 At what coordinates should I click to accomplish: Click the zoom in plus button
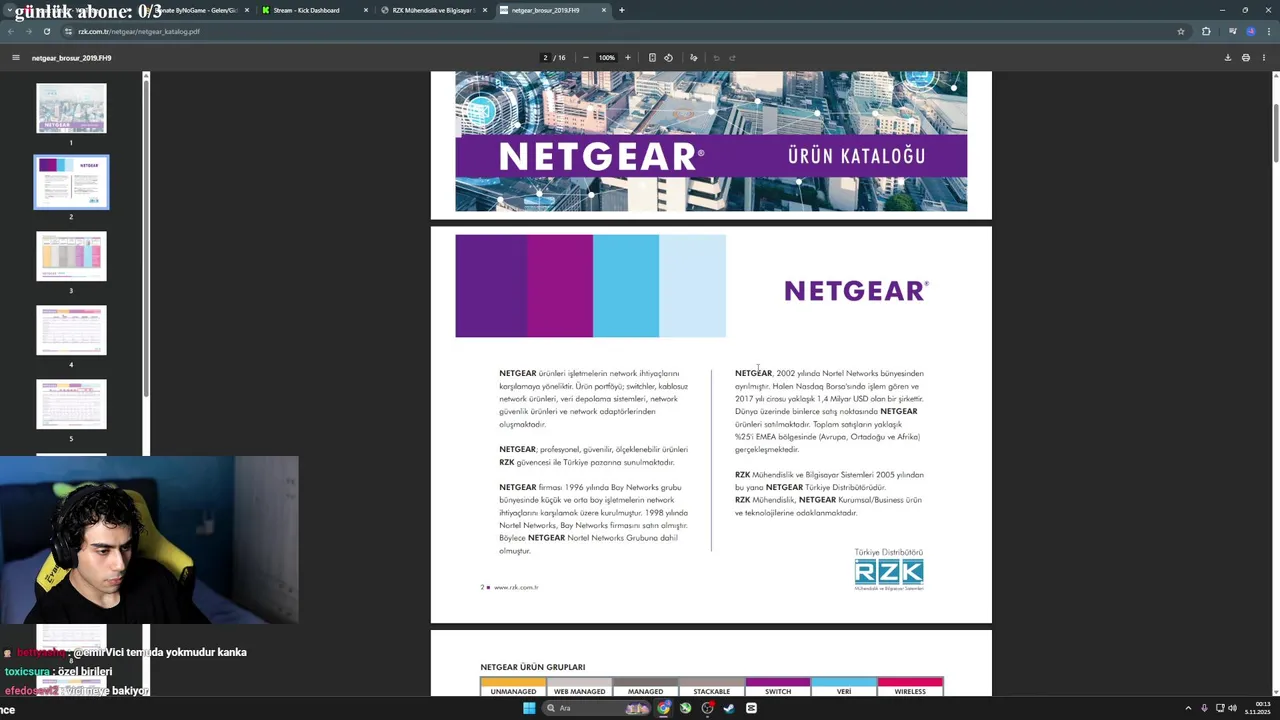pos(628,58)
